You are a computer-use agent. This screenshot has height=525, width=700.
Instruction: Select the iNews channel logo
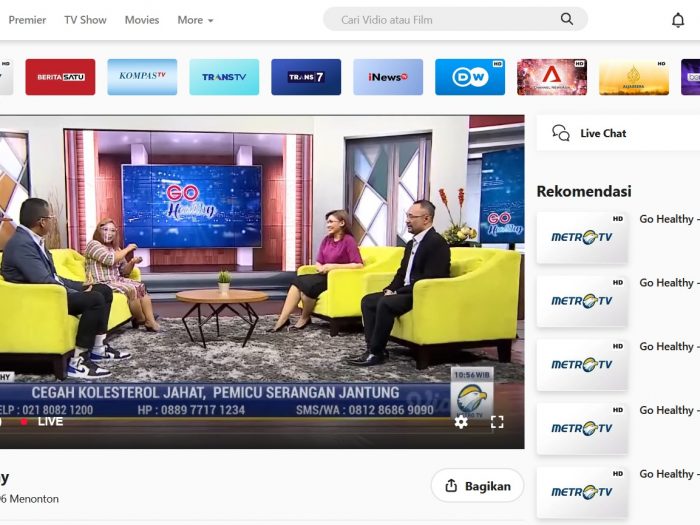(388, 77)
